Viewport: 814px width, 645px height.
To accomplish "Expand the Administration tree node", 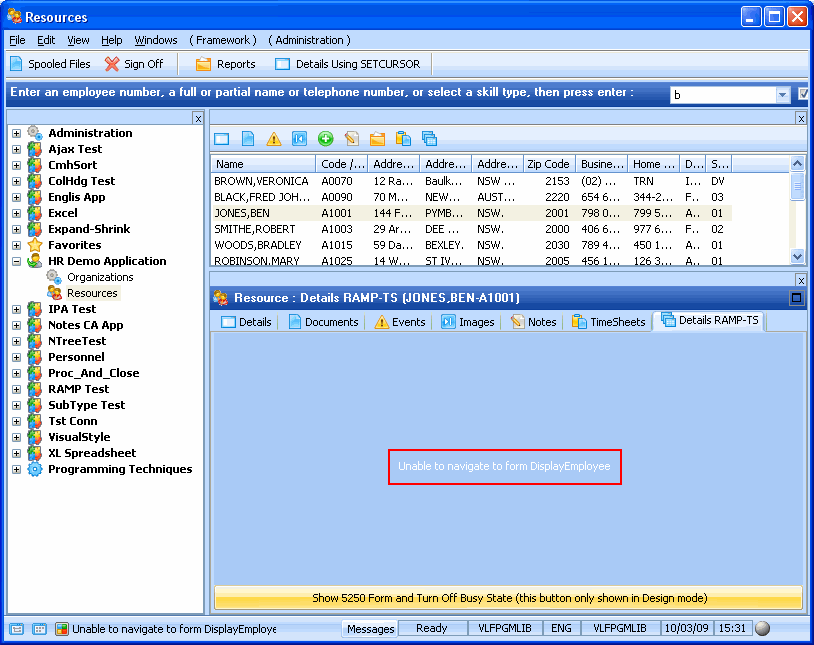I will [16, 133].
